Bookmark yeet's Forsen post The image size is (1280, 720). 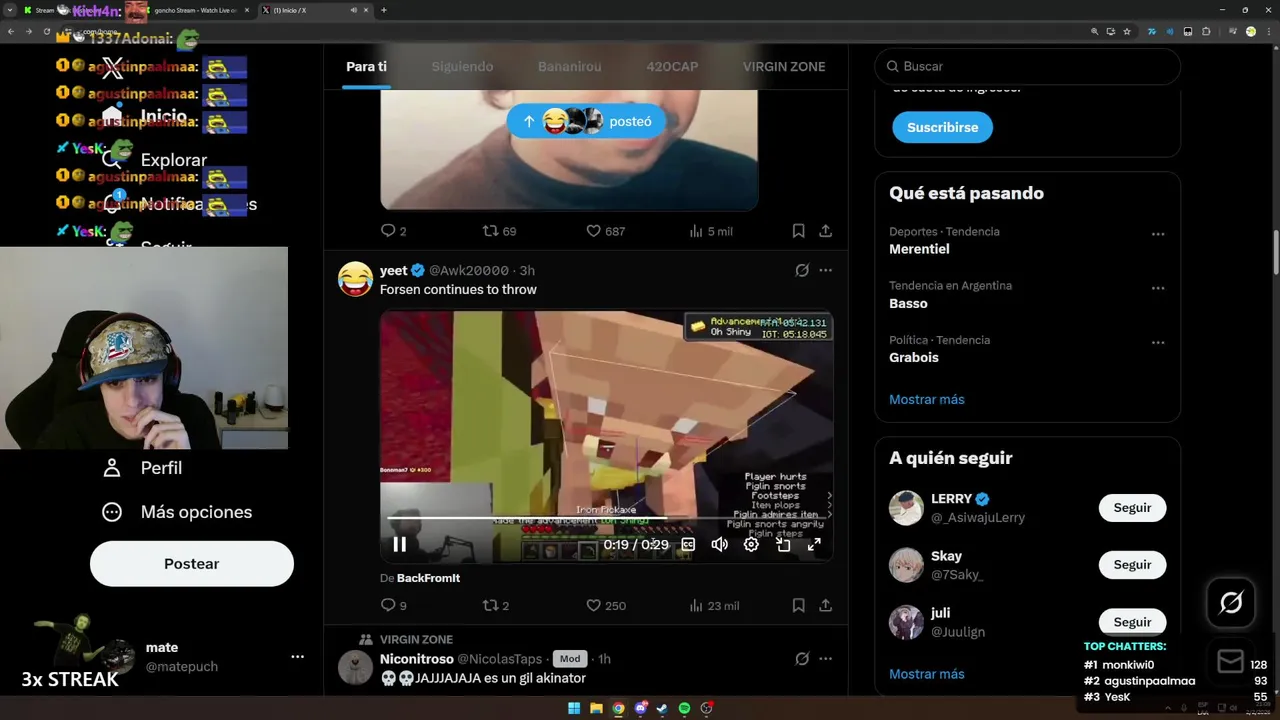[798, 605]
